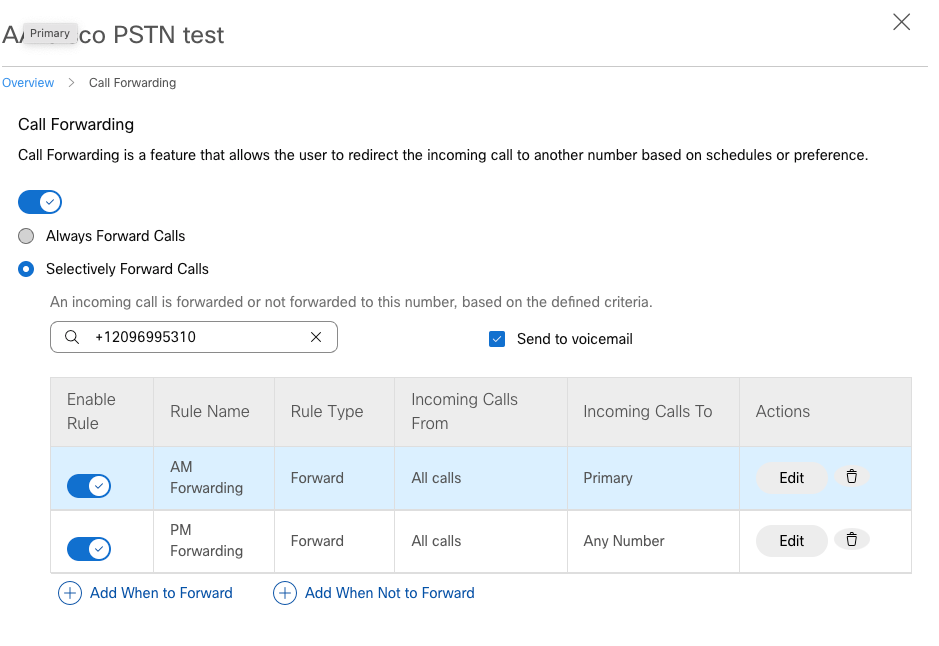Click the search magnifier in number field

coord(72,337)
